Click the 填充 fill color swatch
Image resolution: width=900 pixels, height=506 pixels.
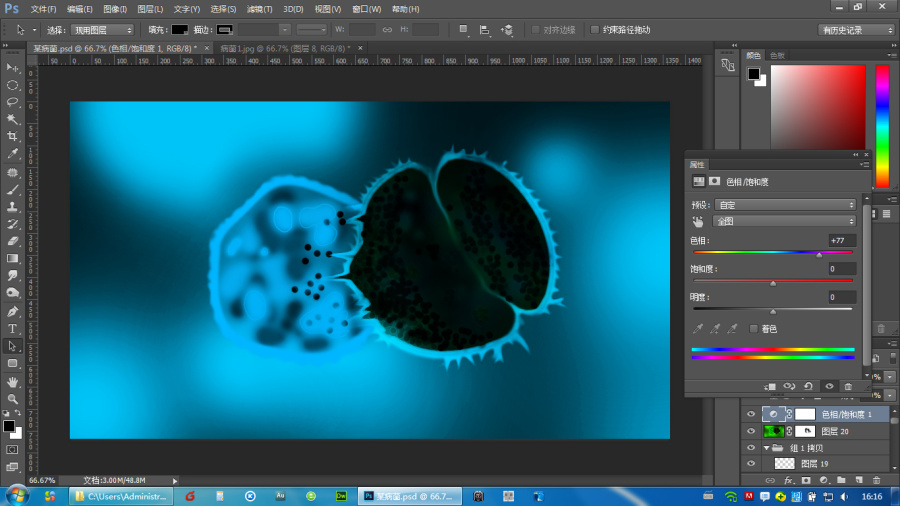(180, 30)
